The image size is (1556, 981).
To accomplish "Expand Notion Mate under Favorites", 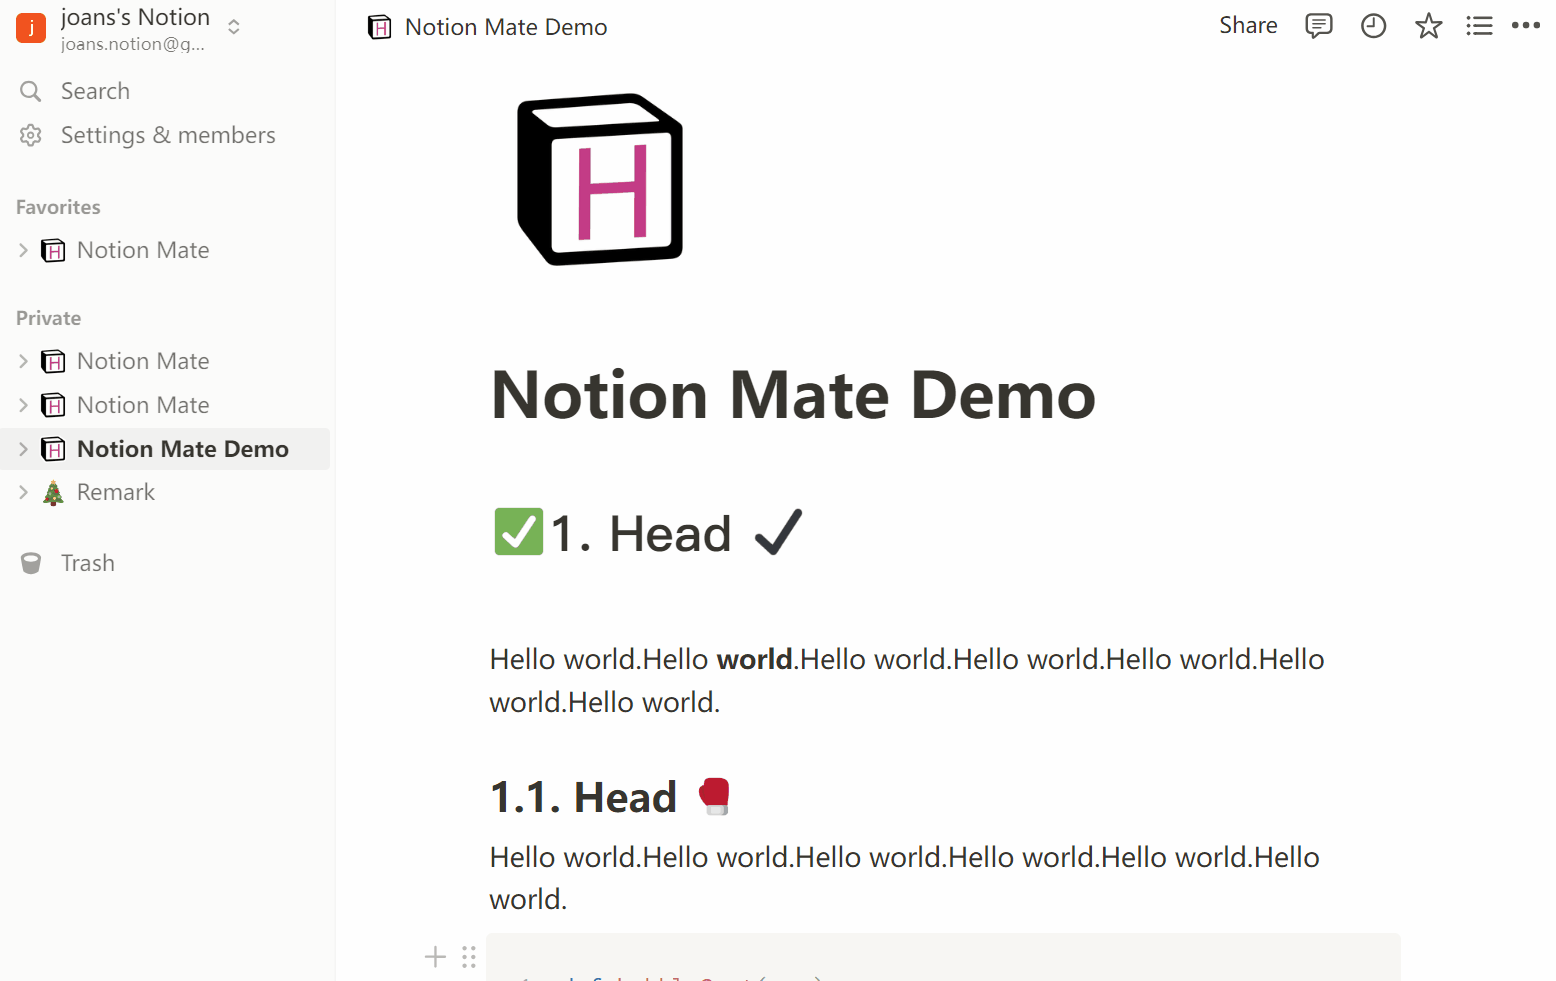I will (23, 250).
